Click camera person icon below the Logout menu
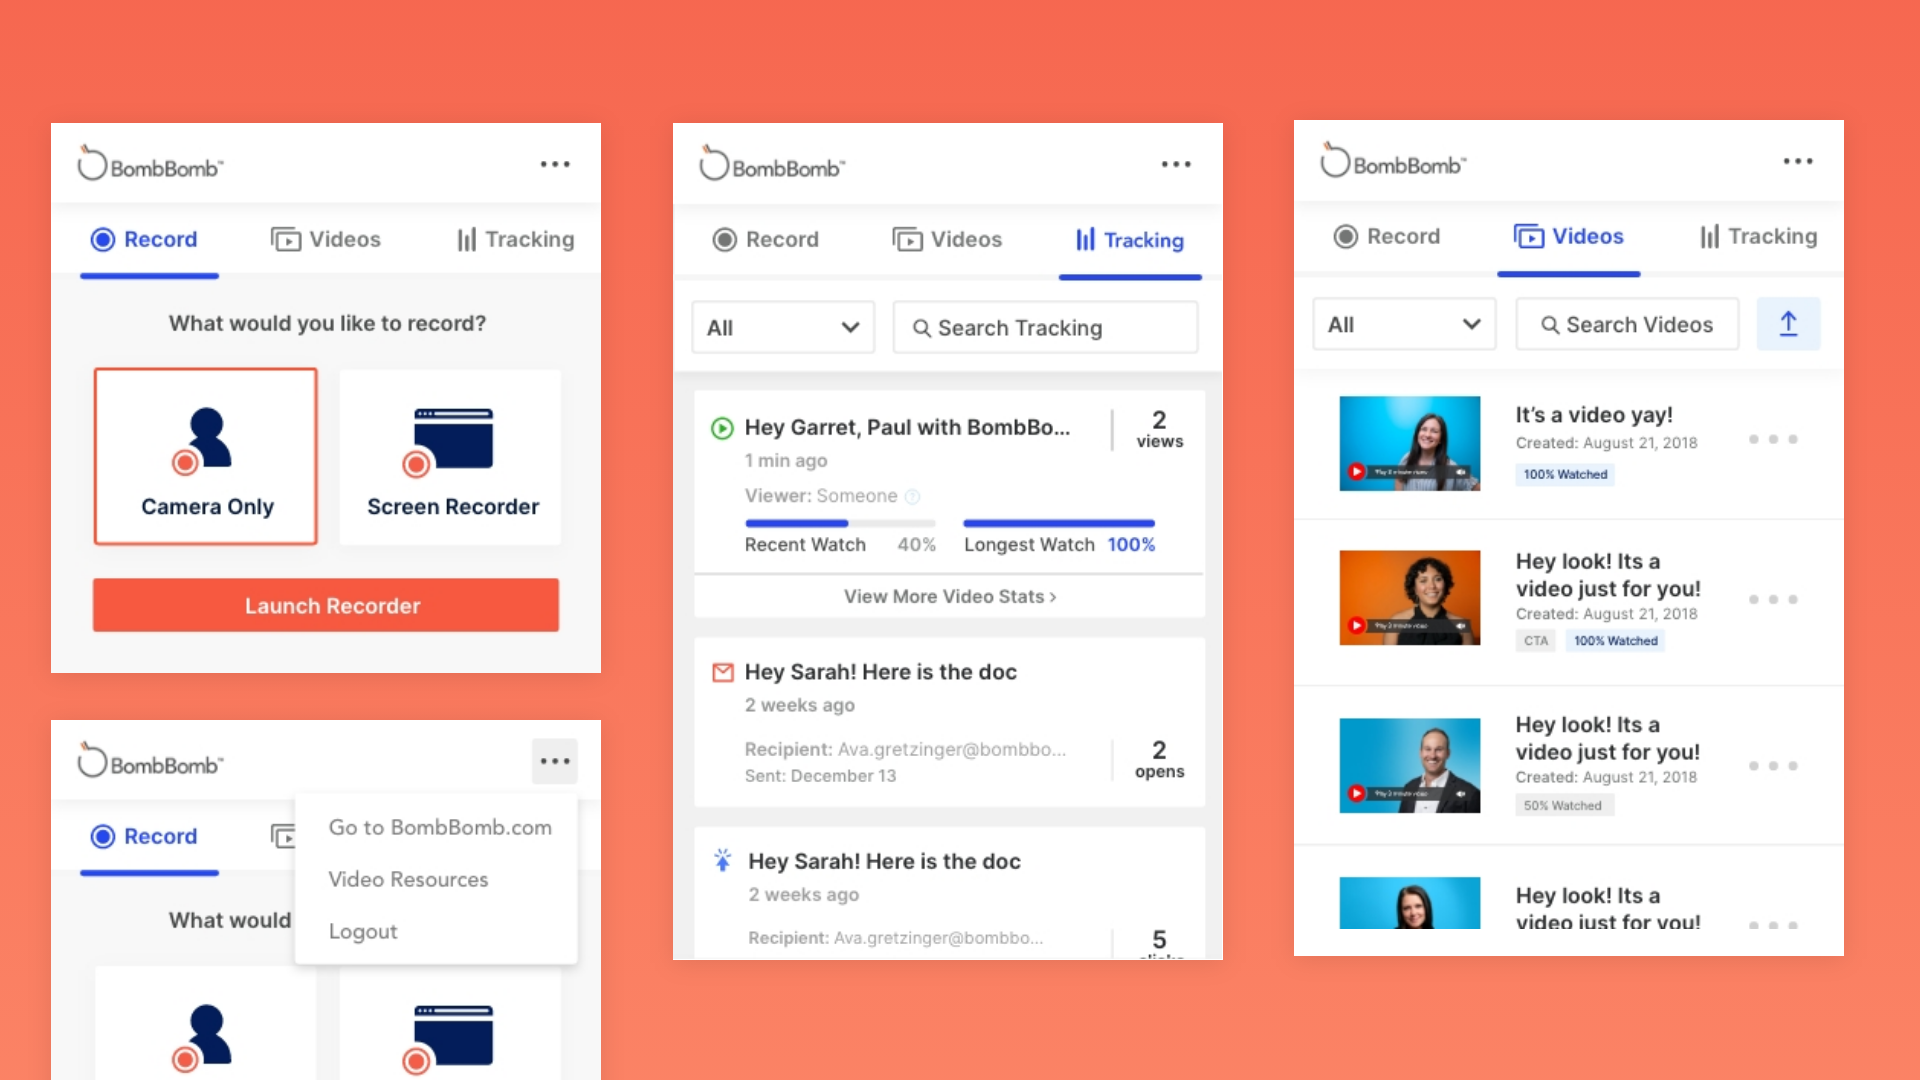The width and height of the screenshot is (1920, 1080). tap(204, 1038)
